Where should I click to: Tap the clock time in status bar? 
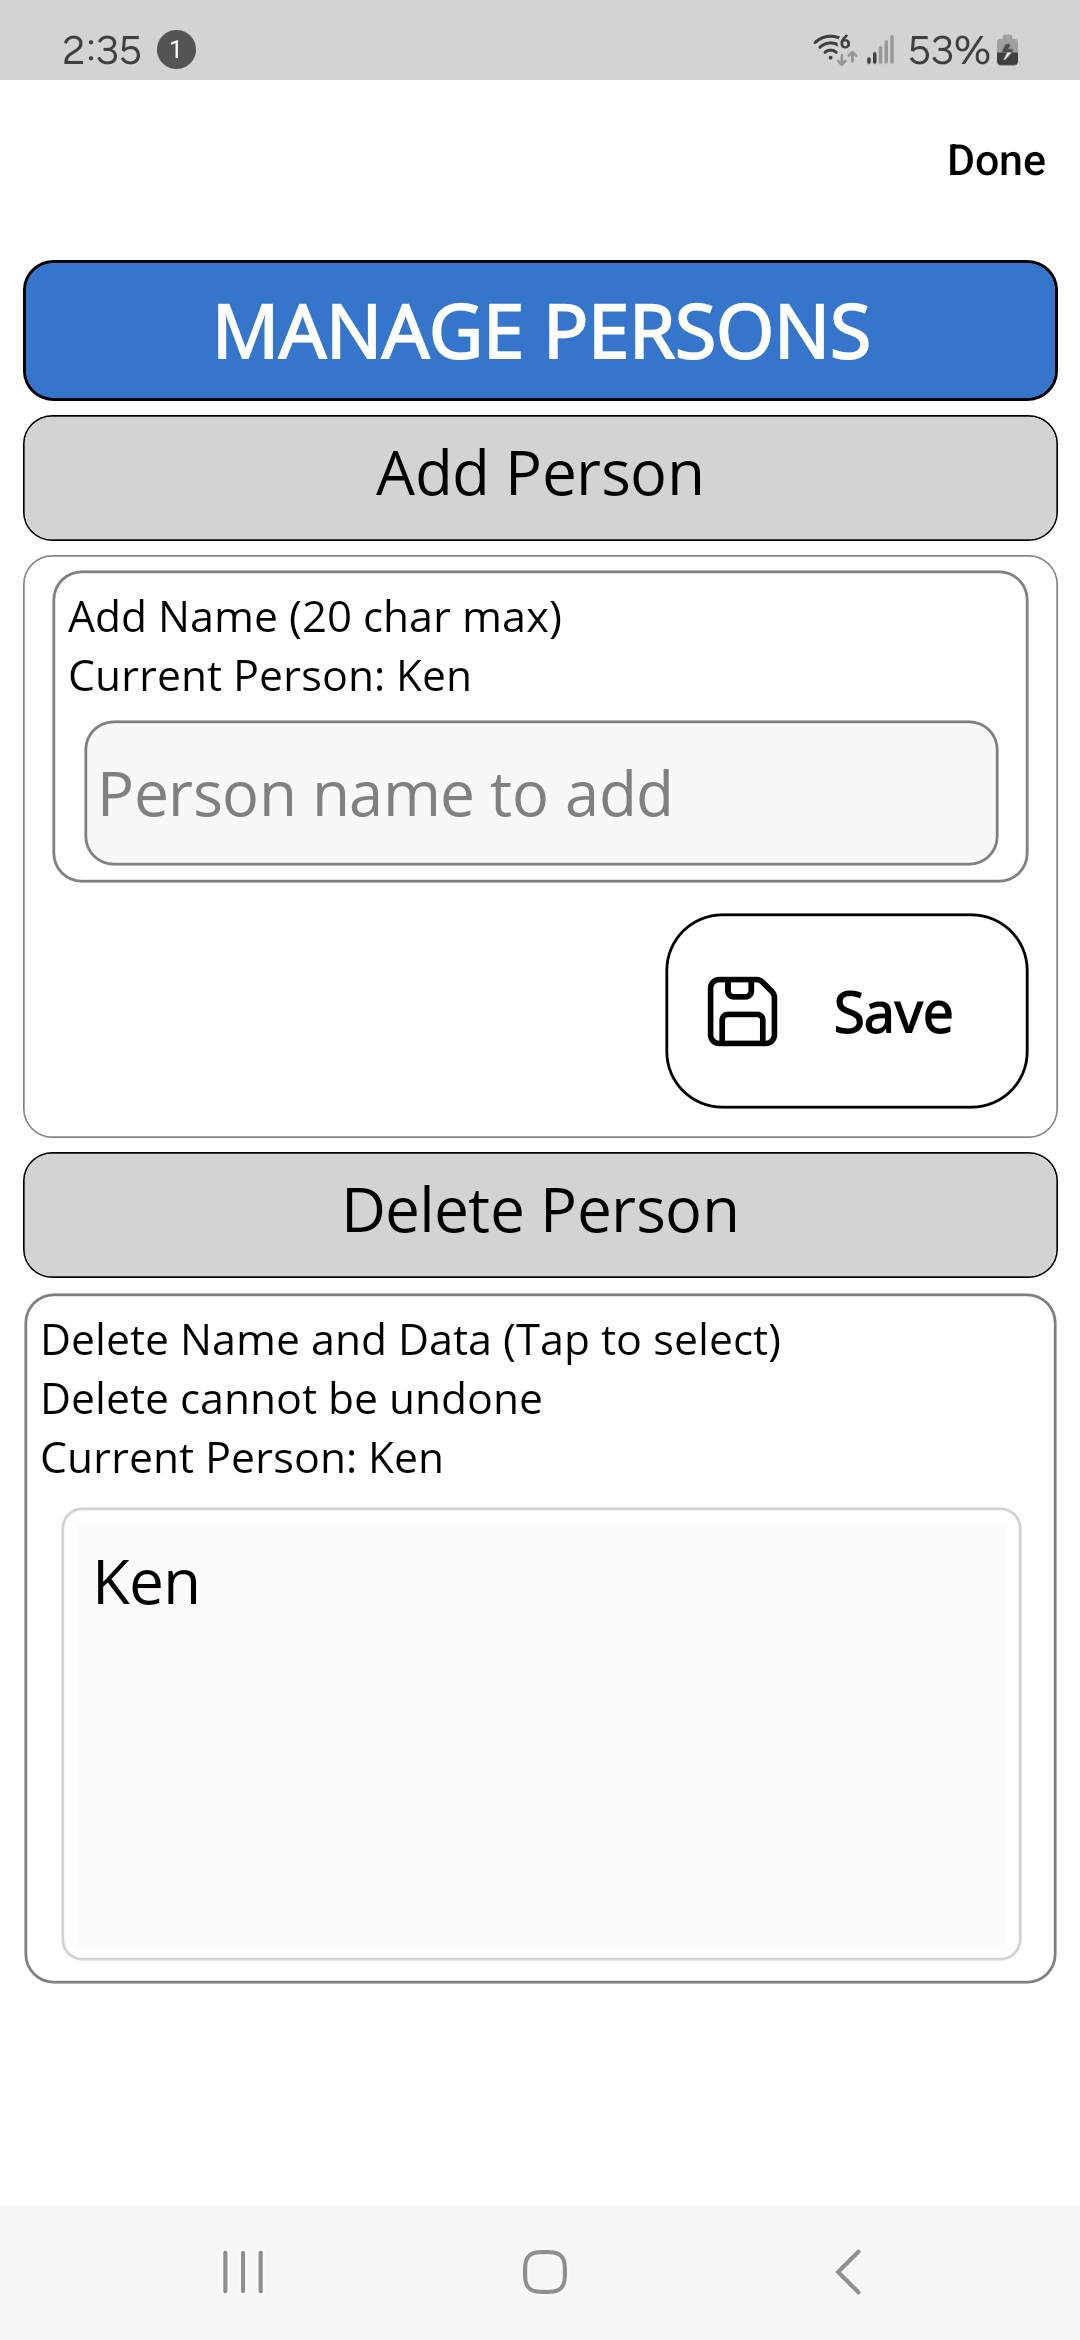point(102,50)
